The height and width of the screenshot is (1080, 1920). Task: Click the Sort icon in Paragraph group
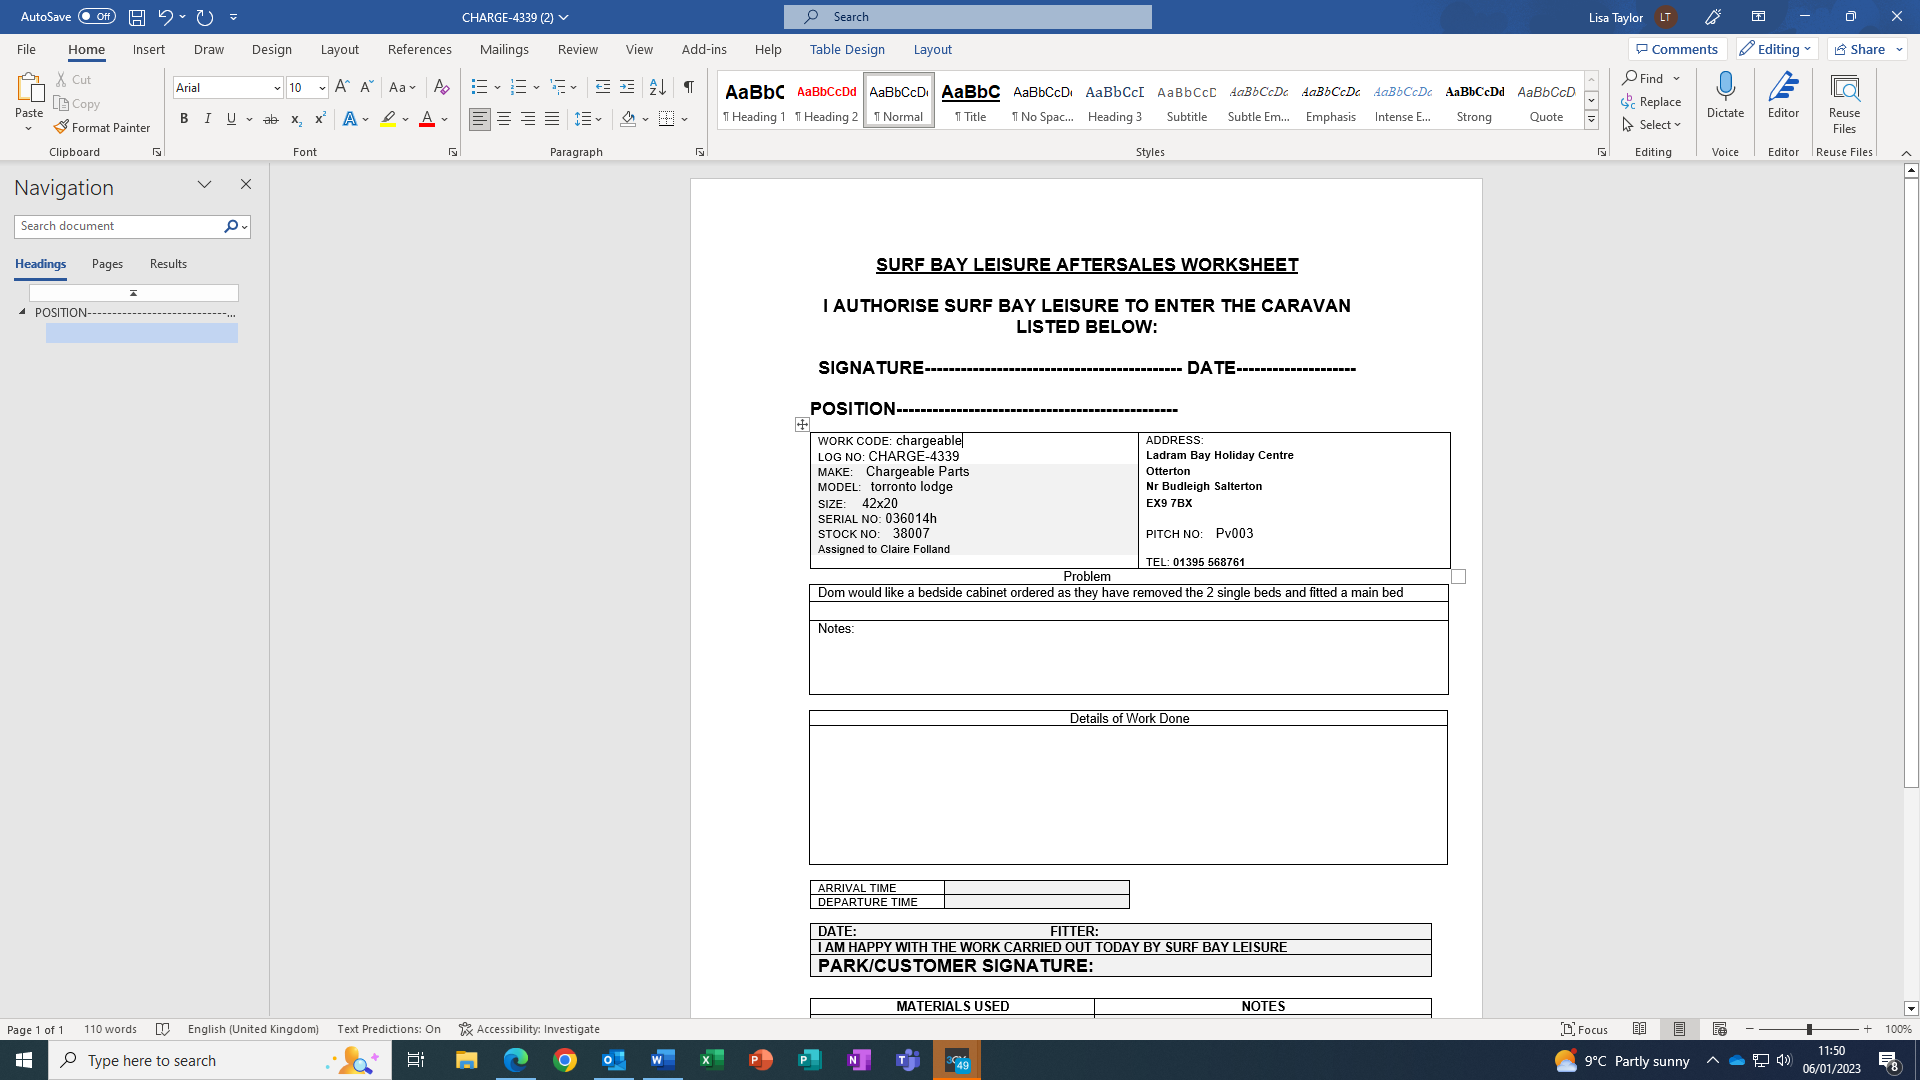(x=657, y=87)
